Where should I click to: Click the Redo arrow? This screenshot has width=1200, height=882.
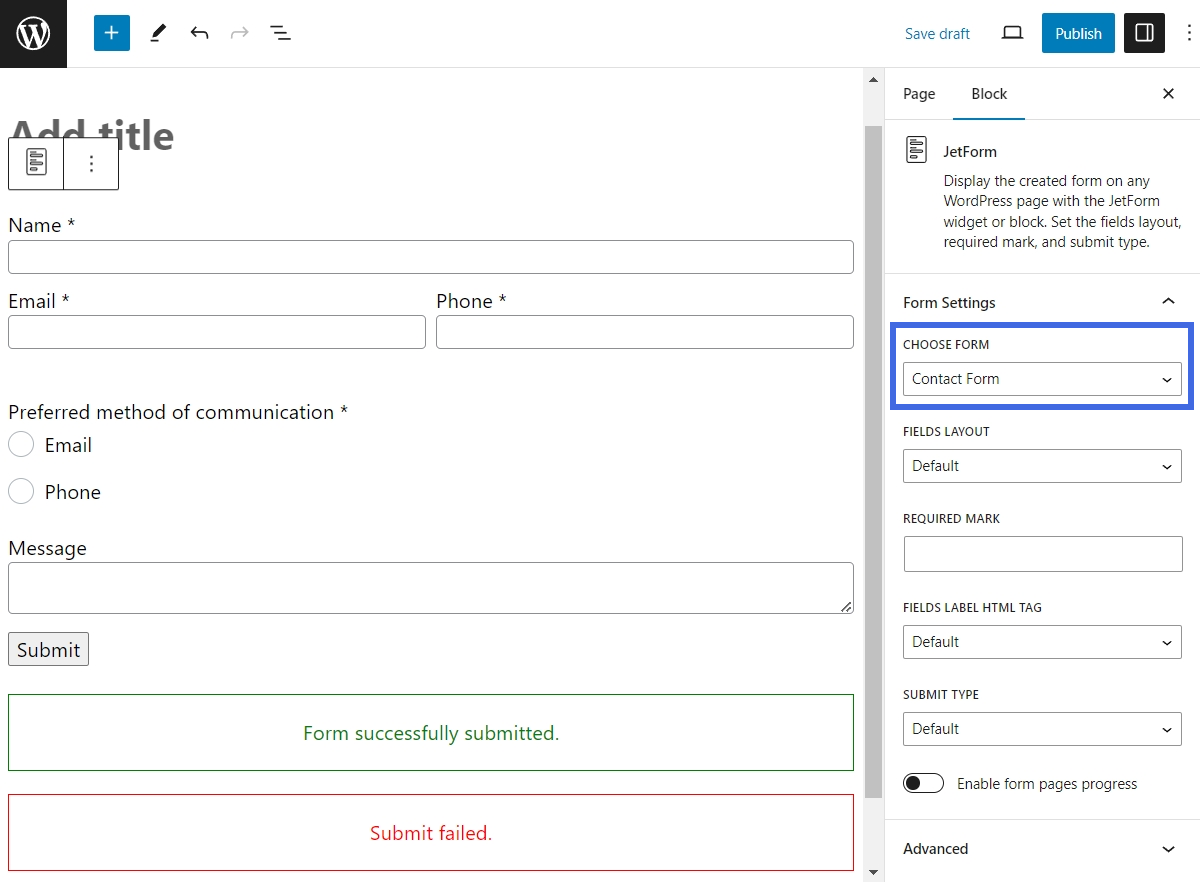pyautogui.click(x=239, y=33)
